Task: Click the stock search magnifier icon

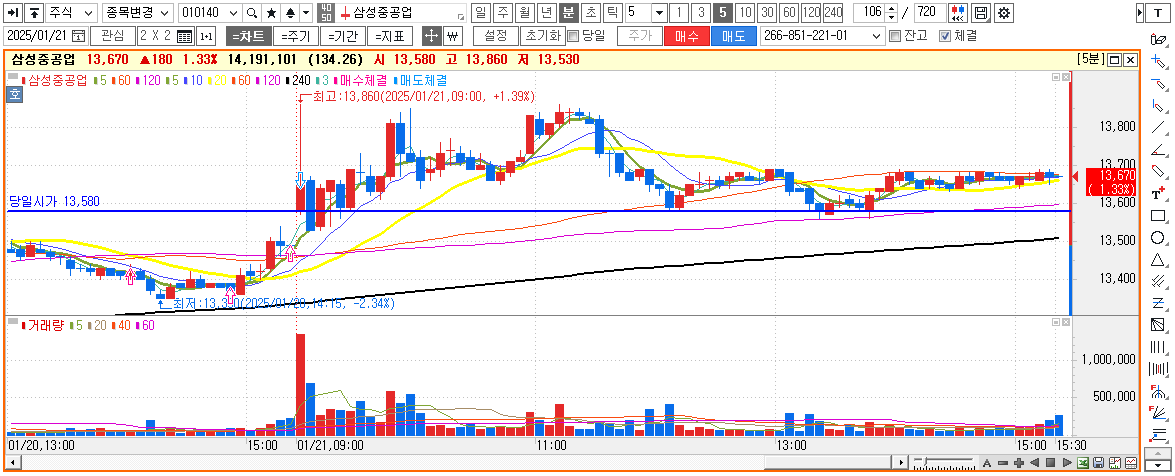Action: coord(253,13)
